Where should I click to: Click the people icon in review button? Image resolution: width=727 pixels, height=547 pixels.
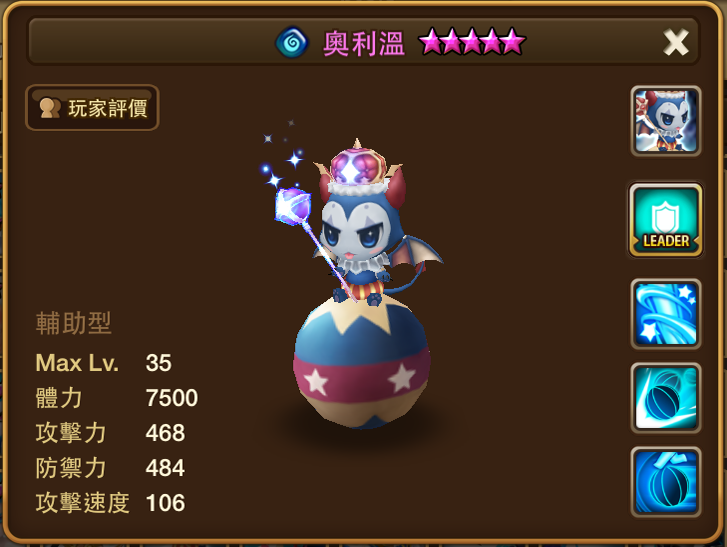point(50,108)
